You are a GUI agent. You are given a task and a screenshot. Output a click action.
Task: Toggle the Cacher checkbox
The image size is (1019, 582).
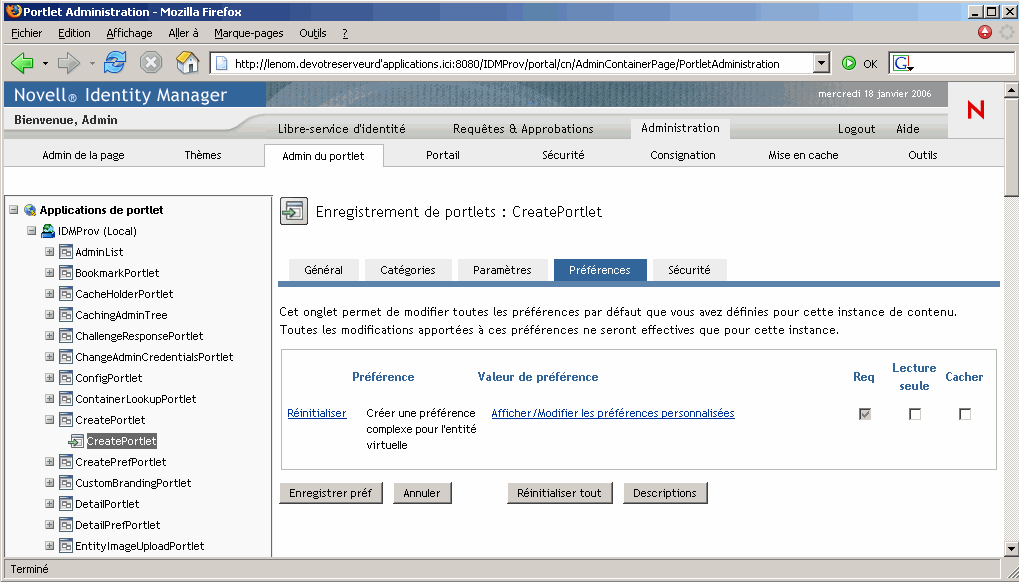(x=965, y=414)
